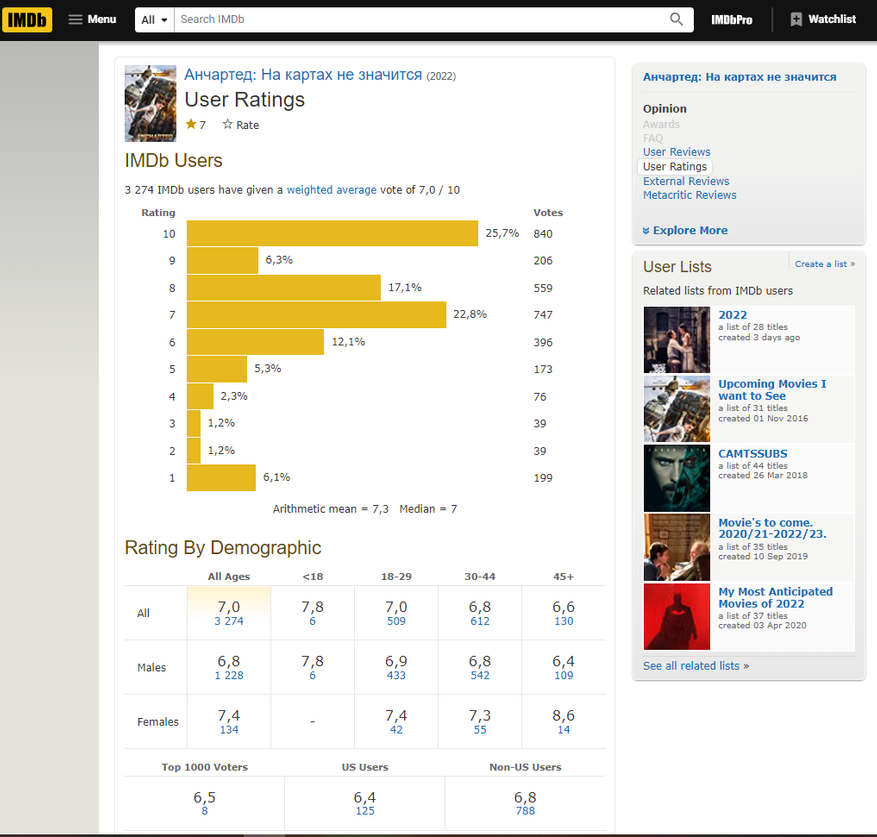
Task: Open the 542 Males 30-44 votes link
Action: click(480, 675)
